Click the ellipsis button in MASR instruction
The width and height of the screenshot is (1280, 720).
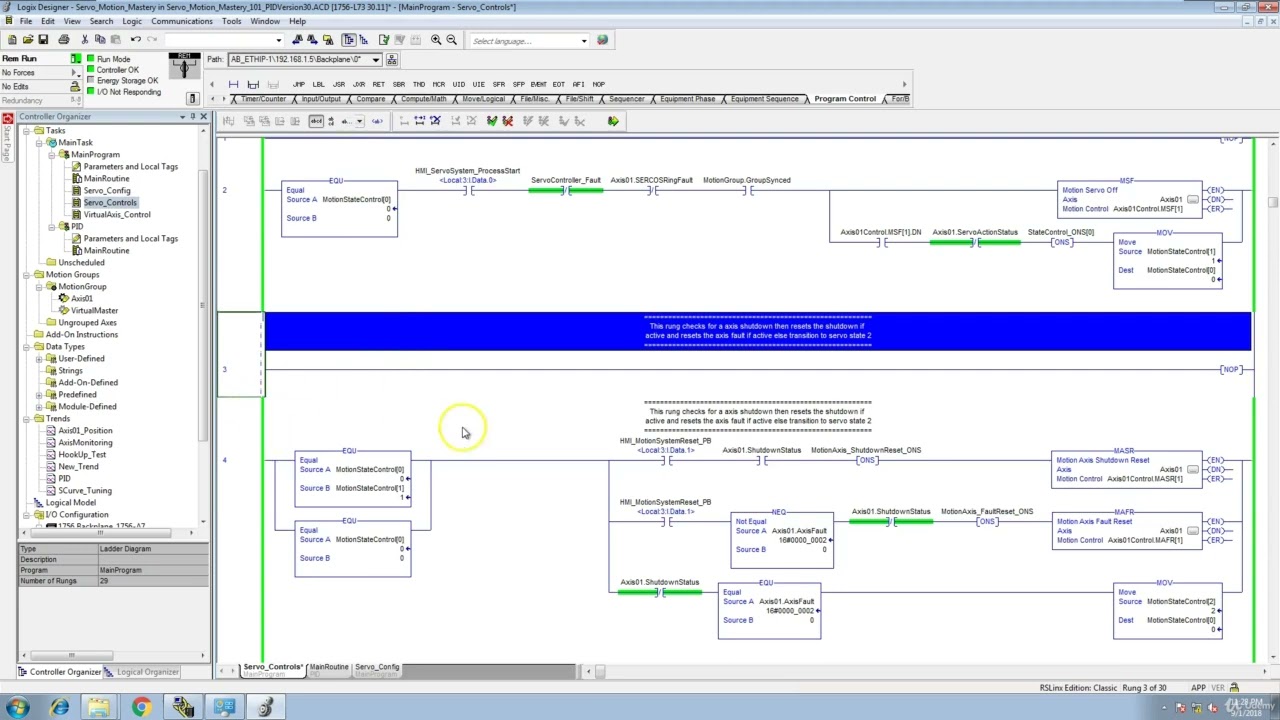1193,469
